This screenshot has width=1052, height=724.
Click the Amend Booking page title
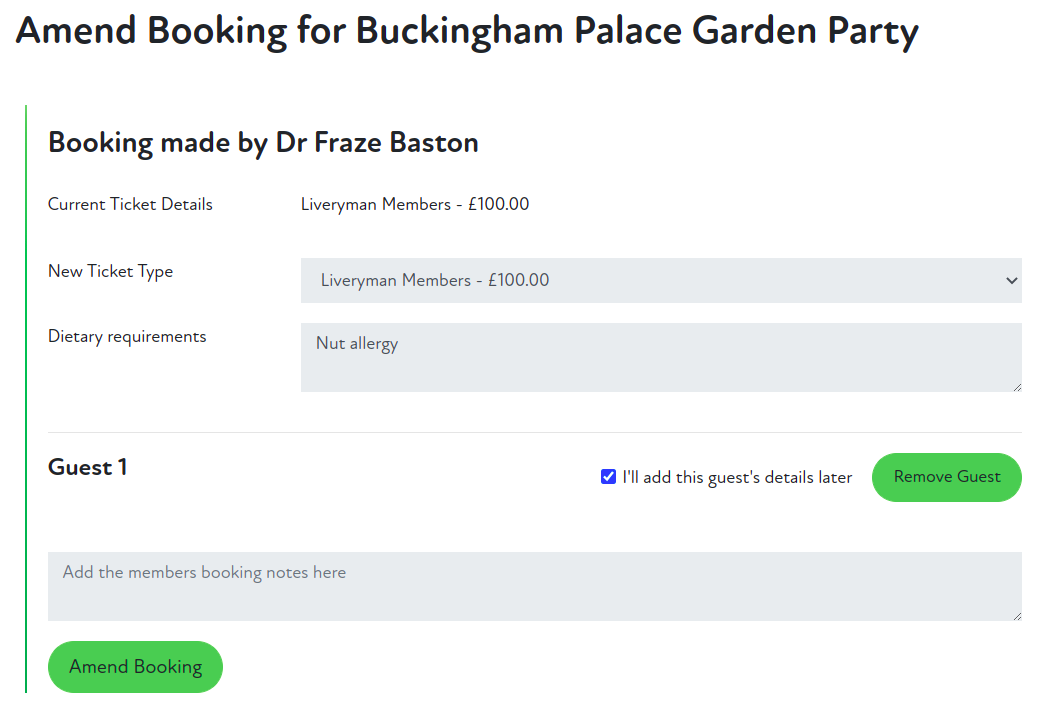point(467,32)
